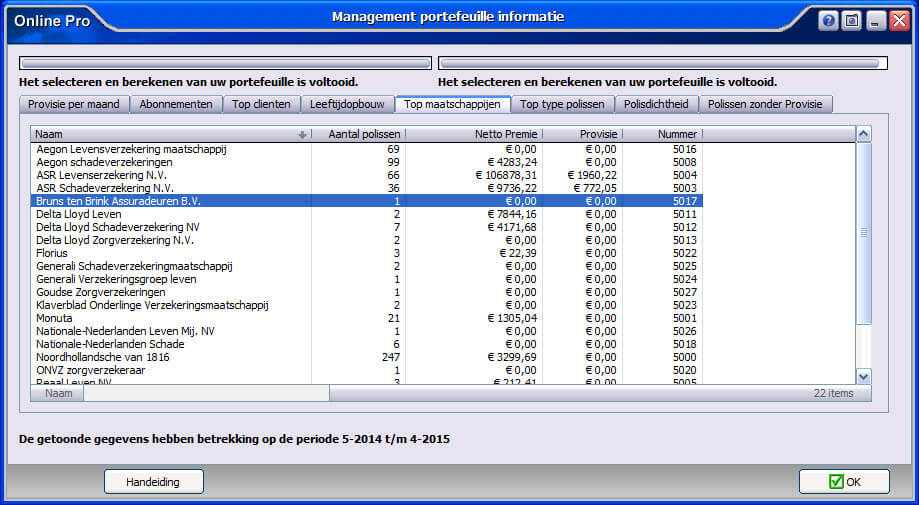Select row Aegon Levensverzekering maatschappij
919x505 pixels.
click(367, 149)
